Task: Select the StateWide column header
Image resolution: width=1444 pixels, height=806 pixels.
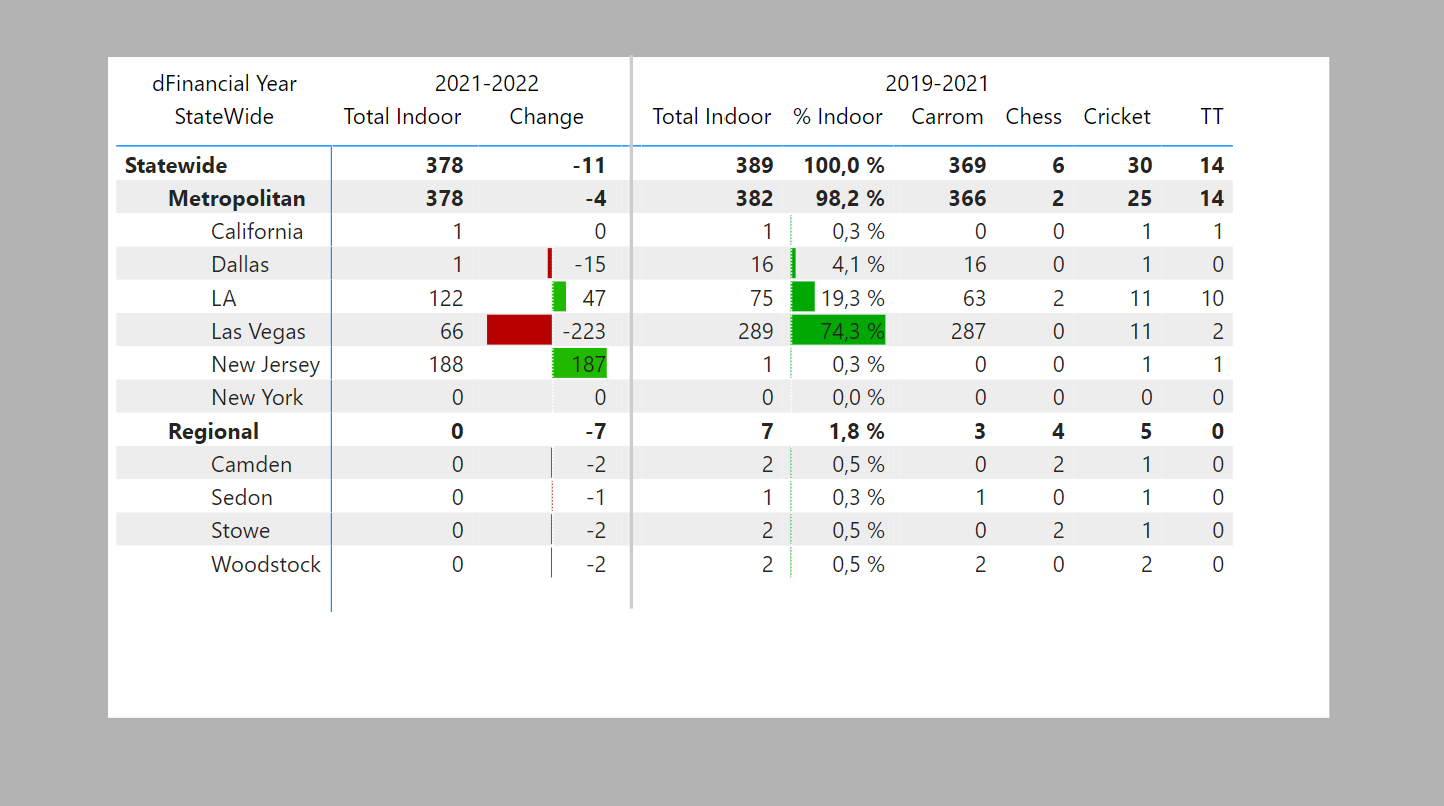Action: pyautogui.click(x=224, y=117)
